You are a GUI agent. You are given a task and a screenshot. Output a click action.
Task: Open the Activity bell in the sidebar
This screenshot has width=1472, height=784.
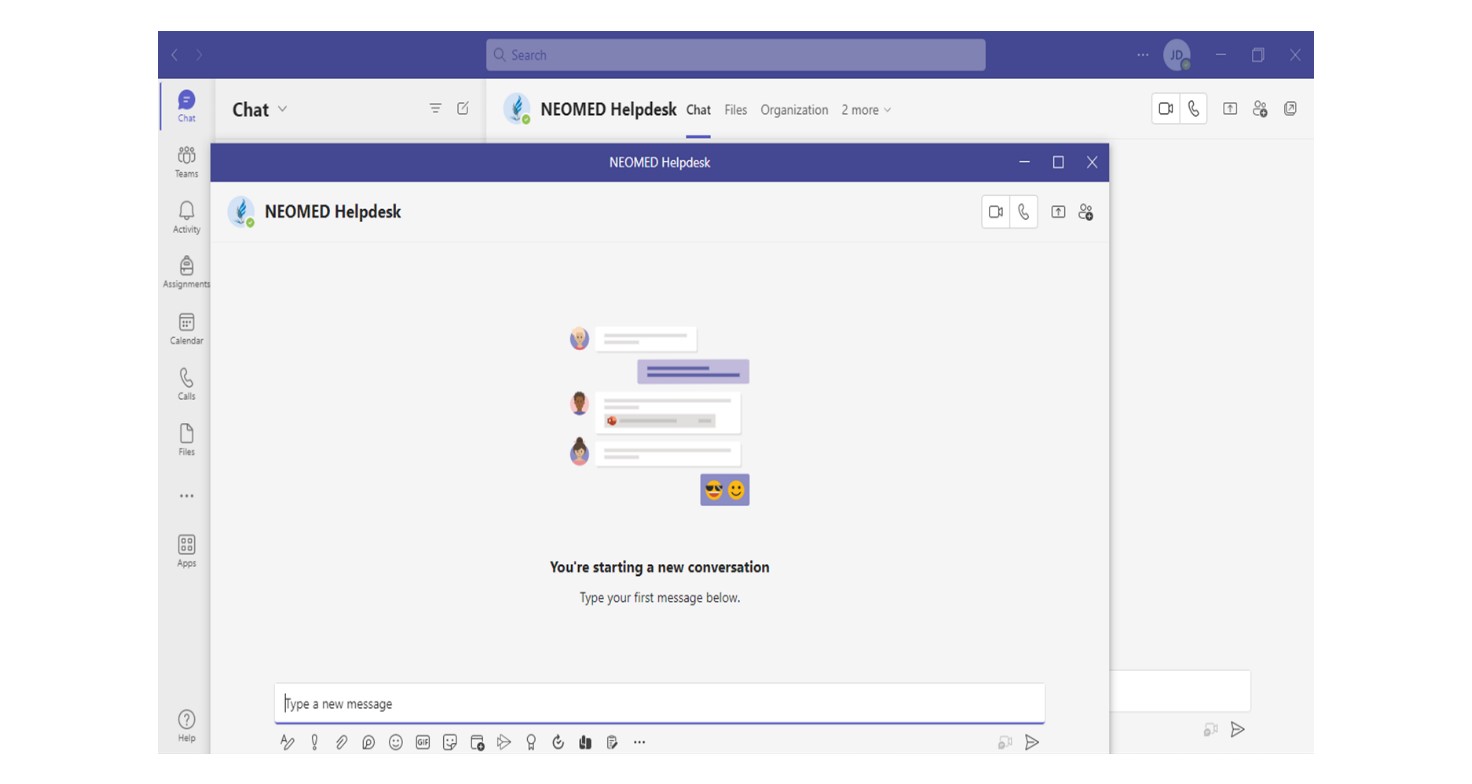[186, 216]
